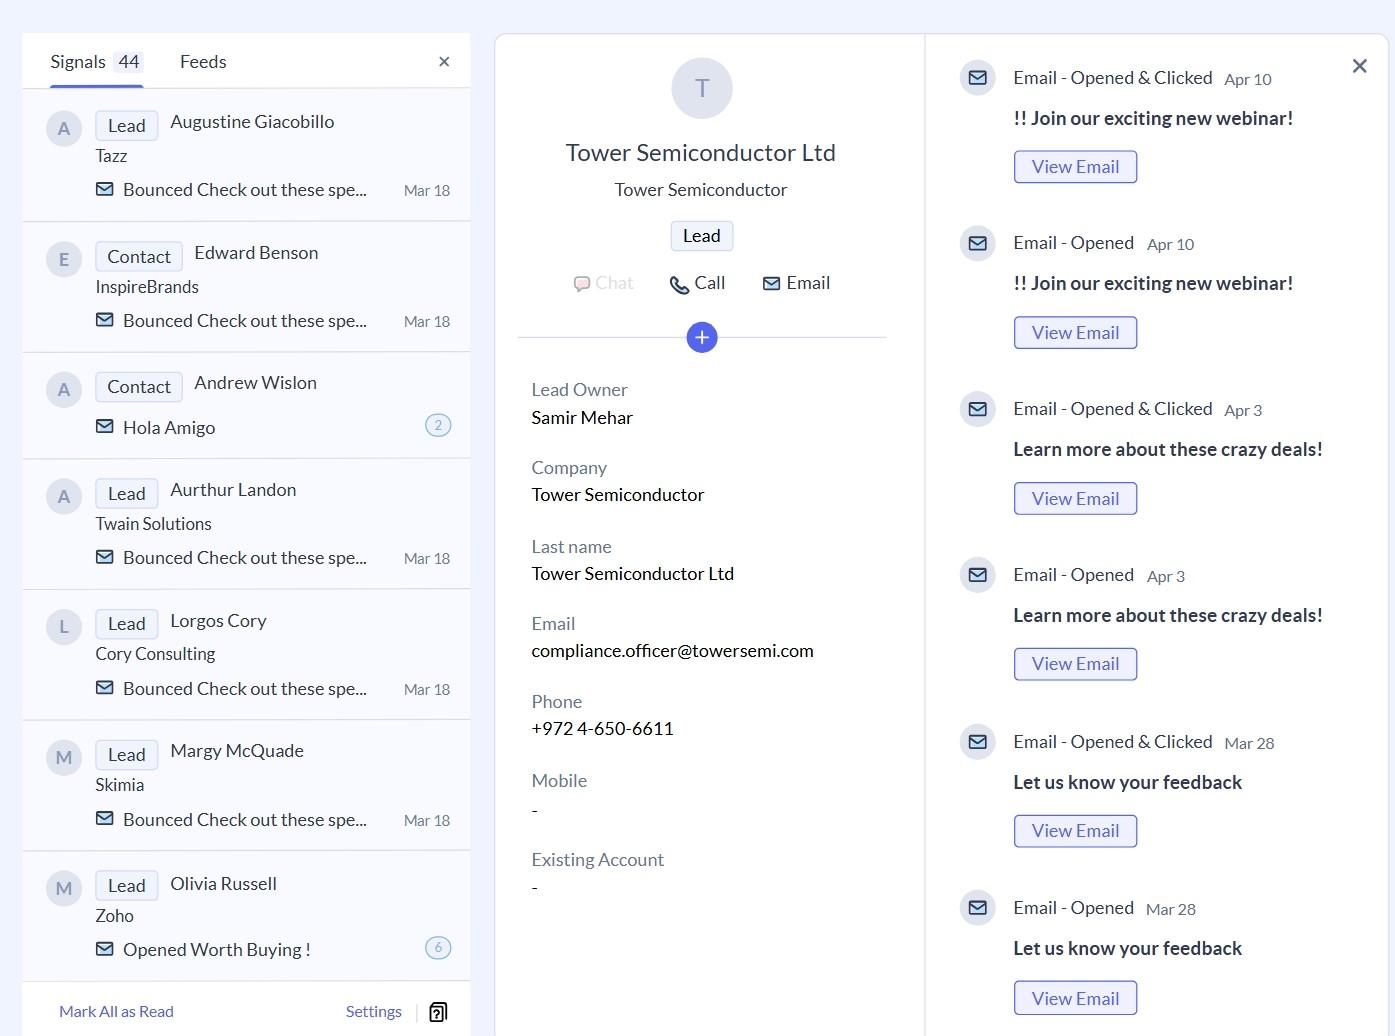This screenshot has width=1395, height=1036.
Task: View Email for Mar 28 Email - Opened
Action: (1075, 998)
